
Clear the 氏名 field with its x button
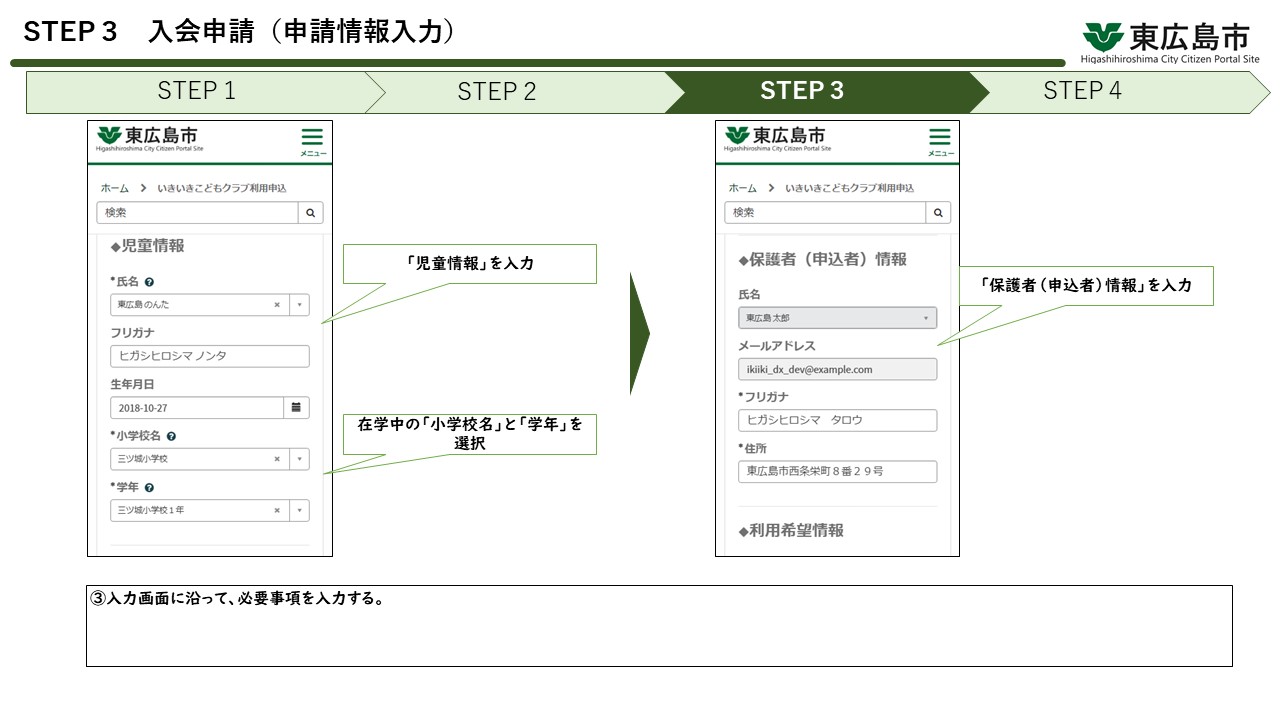[x=278, y=305]
